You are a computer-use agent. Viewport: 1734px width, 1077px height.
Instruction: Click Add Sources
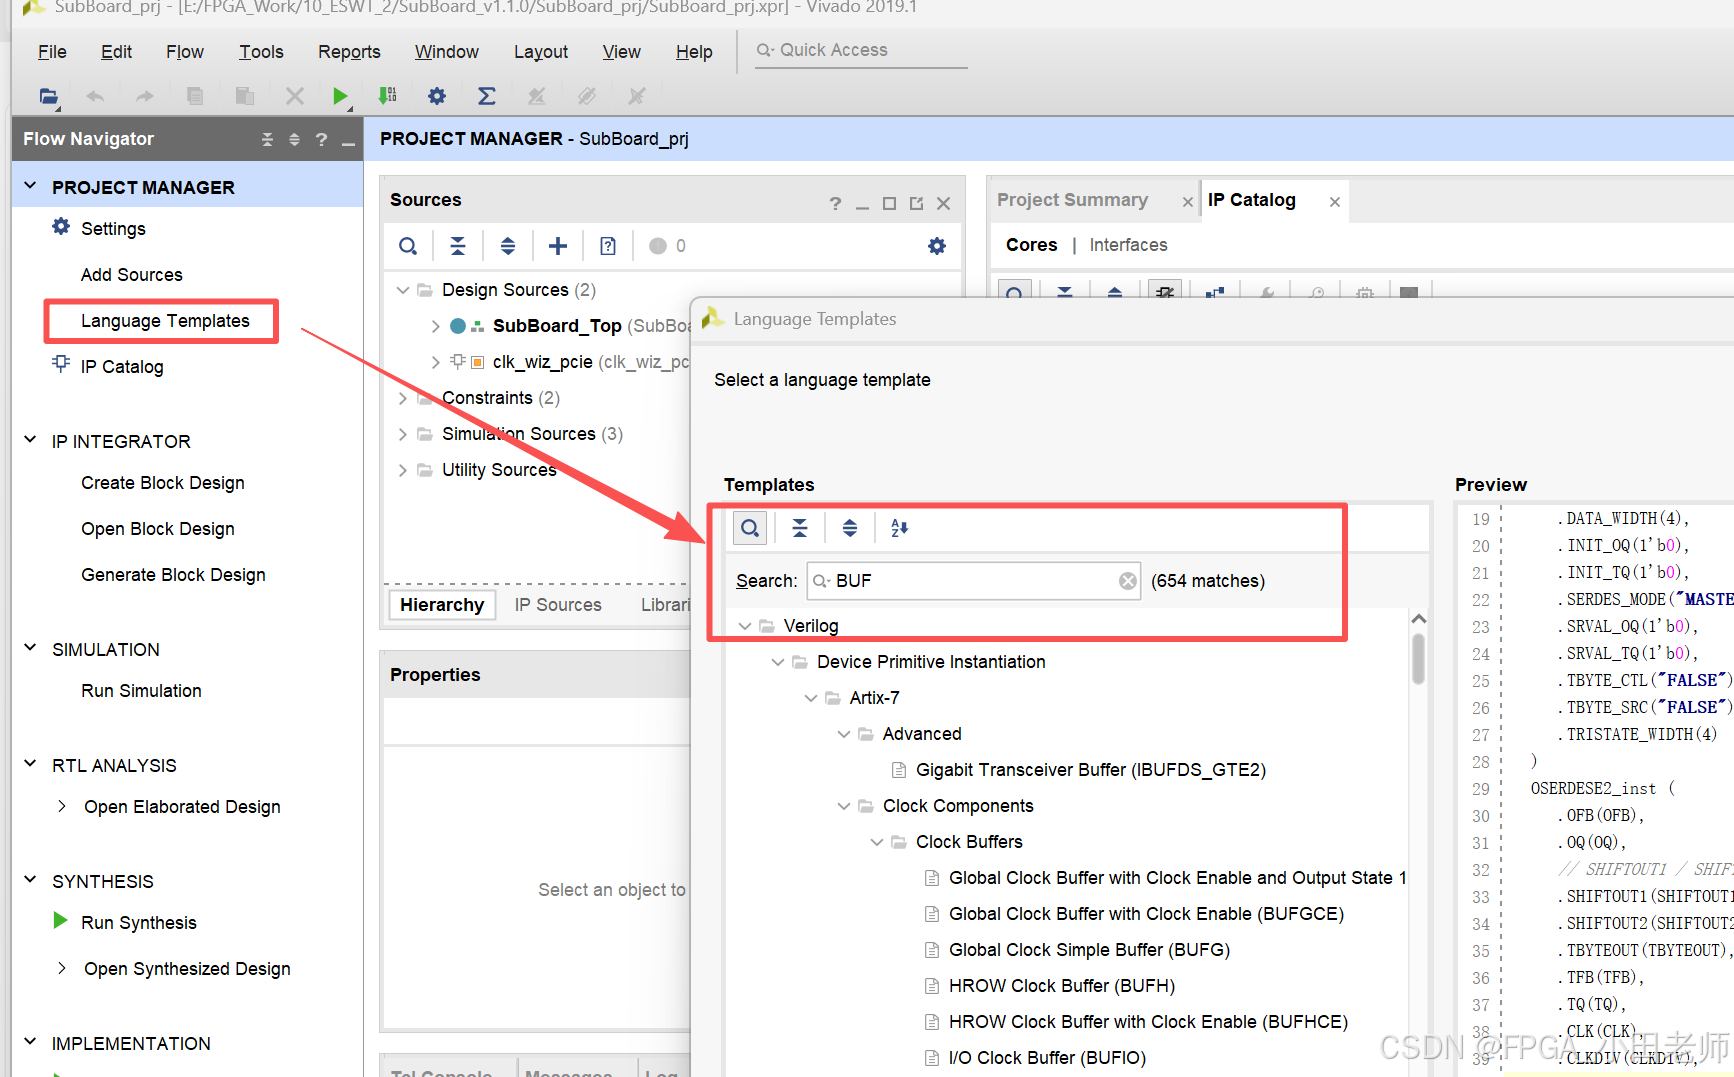coord(132,275)
